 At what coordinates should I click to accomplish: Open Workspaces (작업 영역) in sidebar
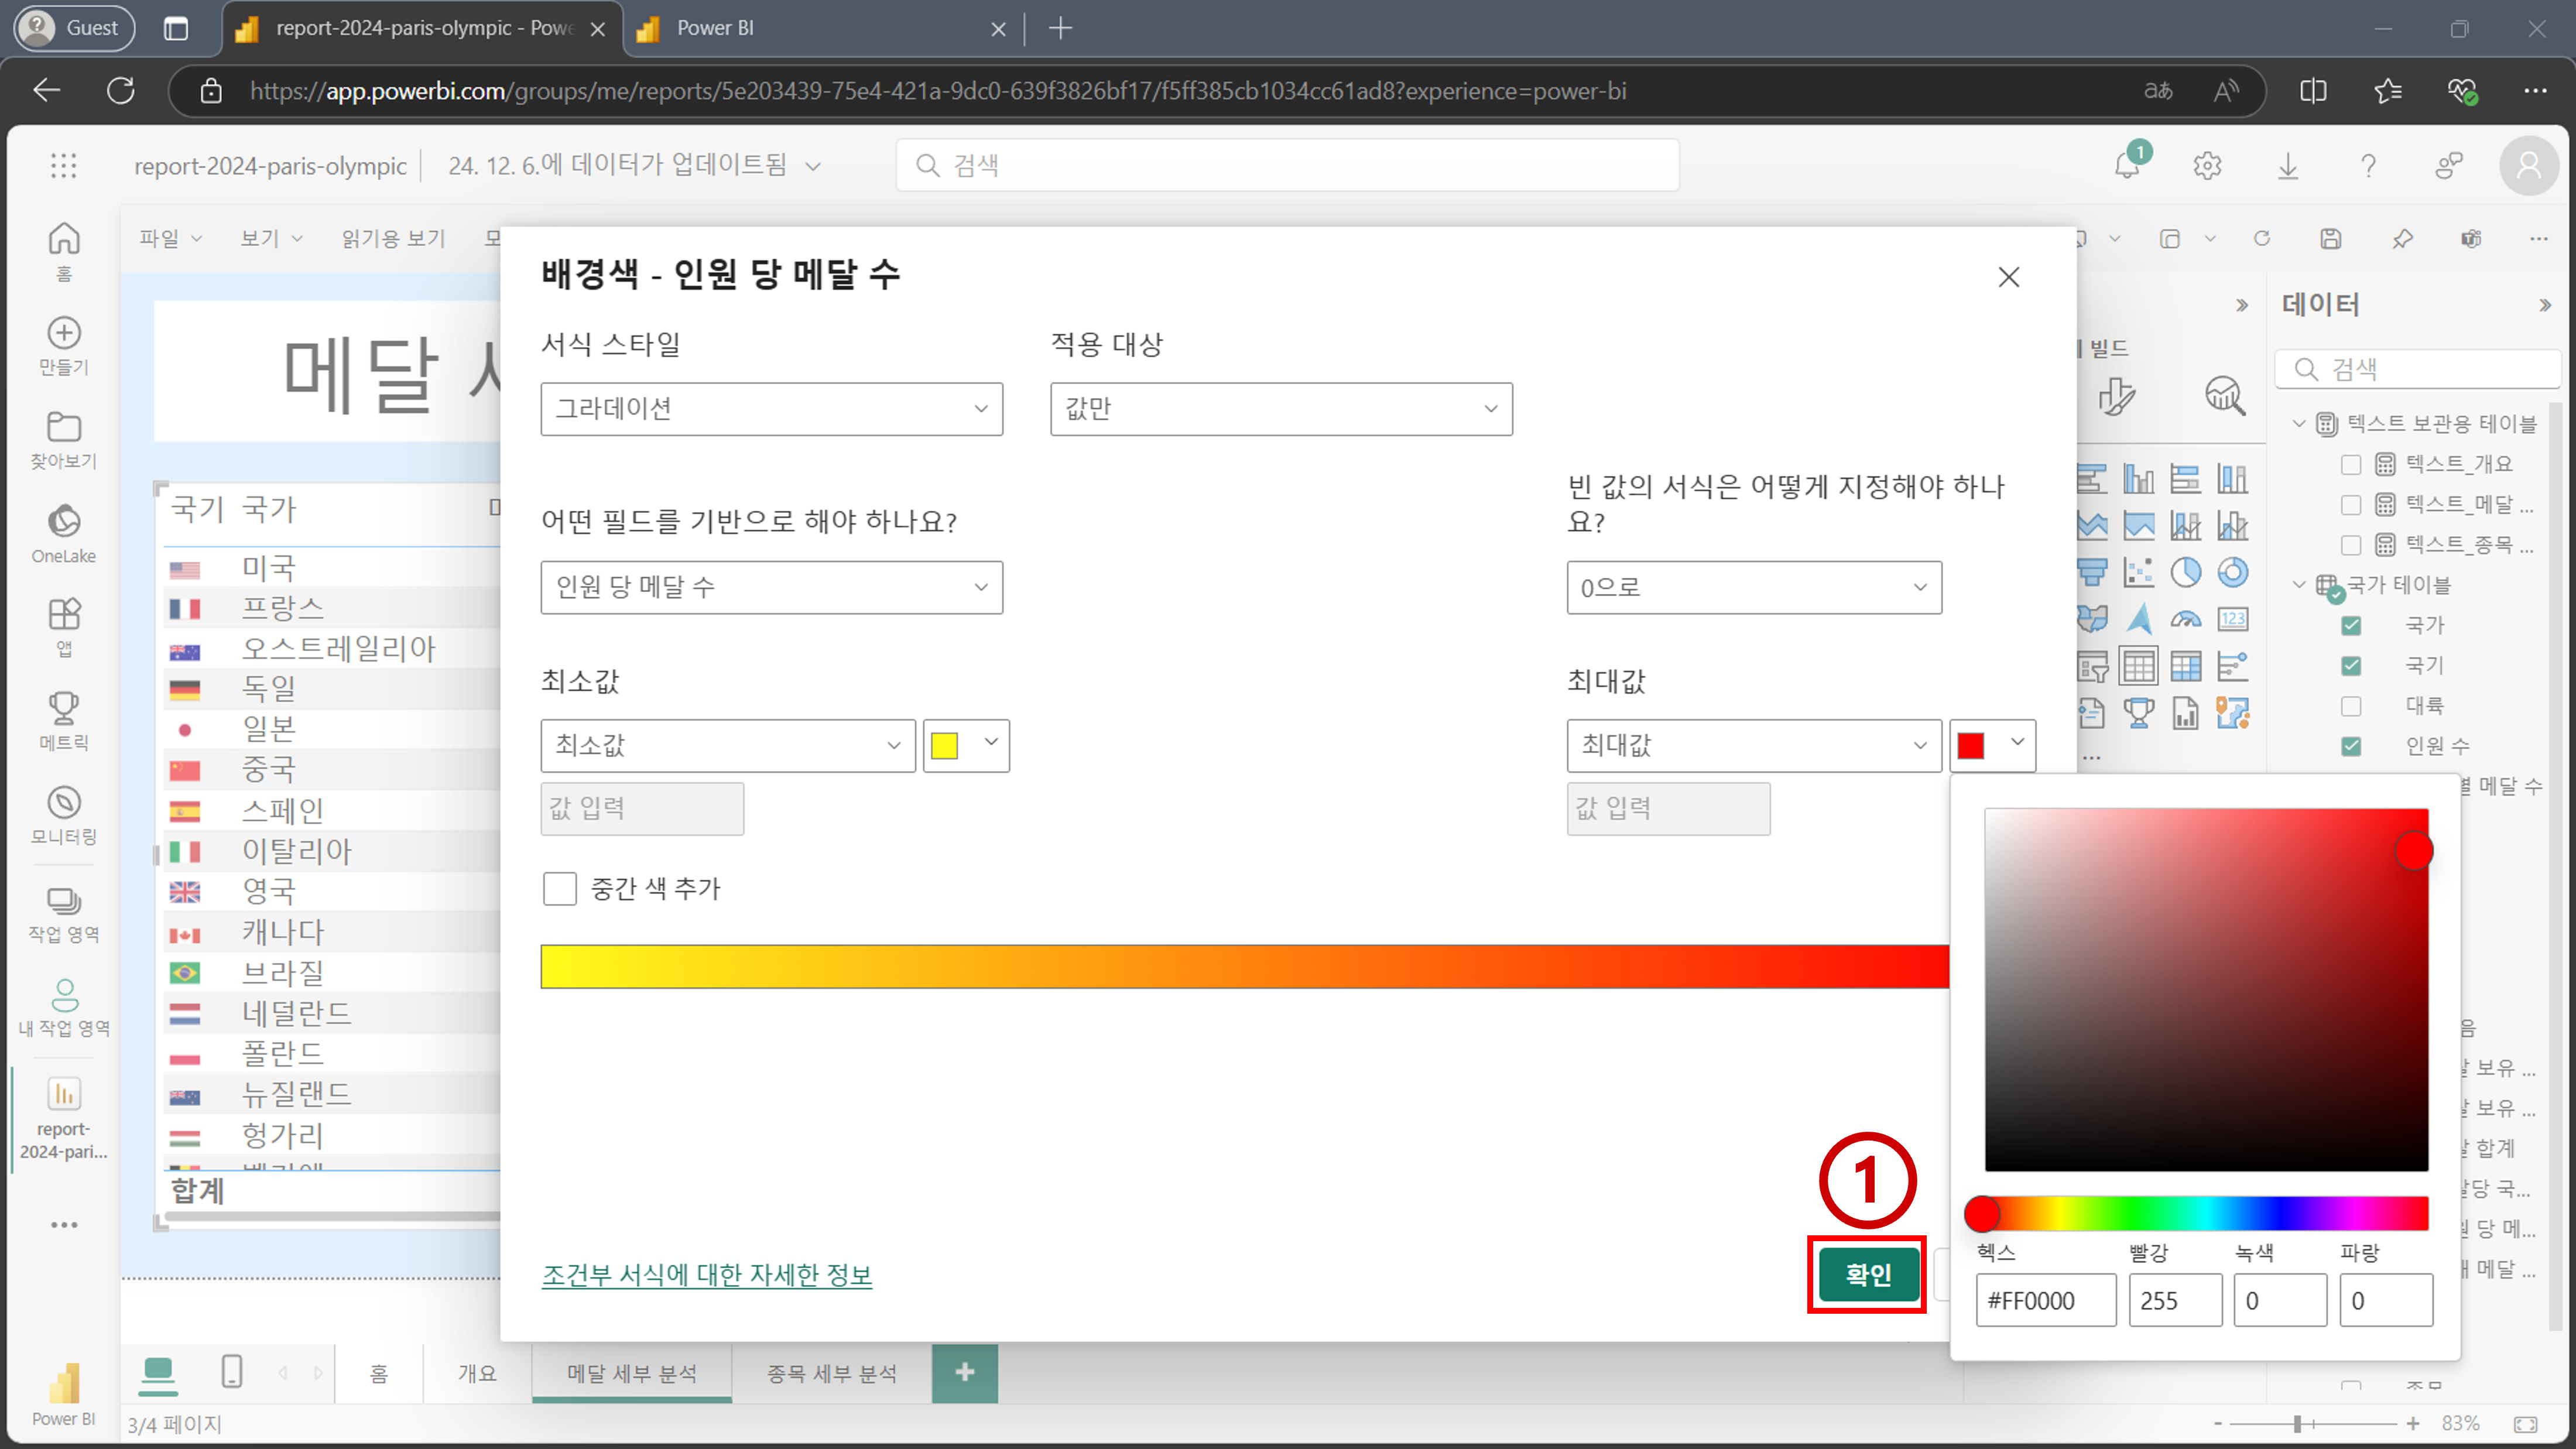64,914
